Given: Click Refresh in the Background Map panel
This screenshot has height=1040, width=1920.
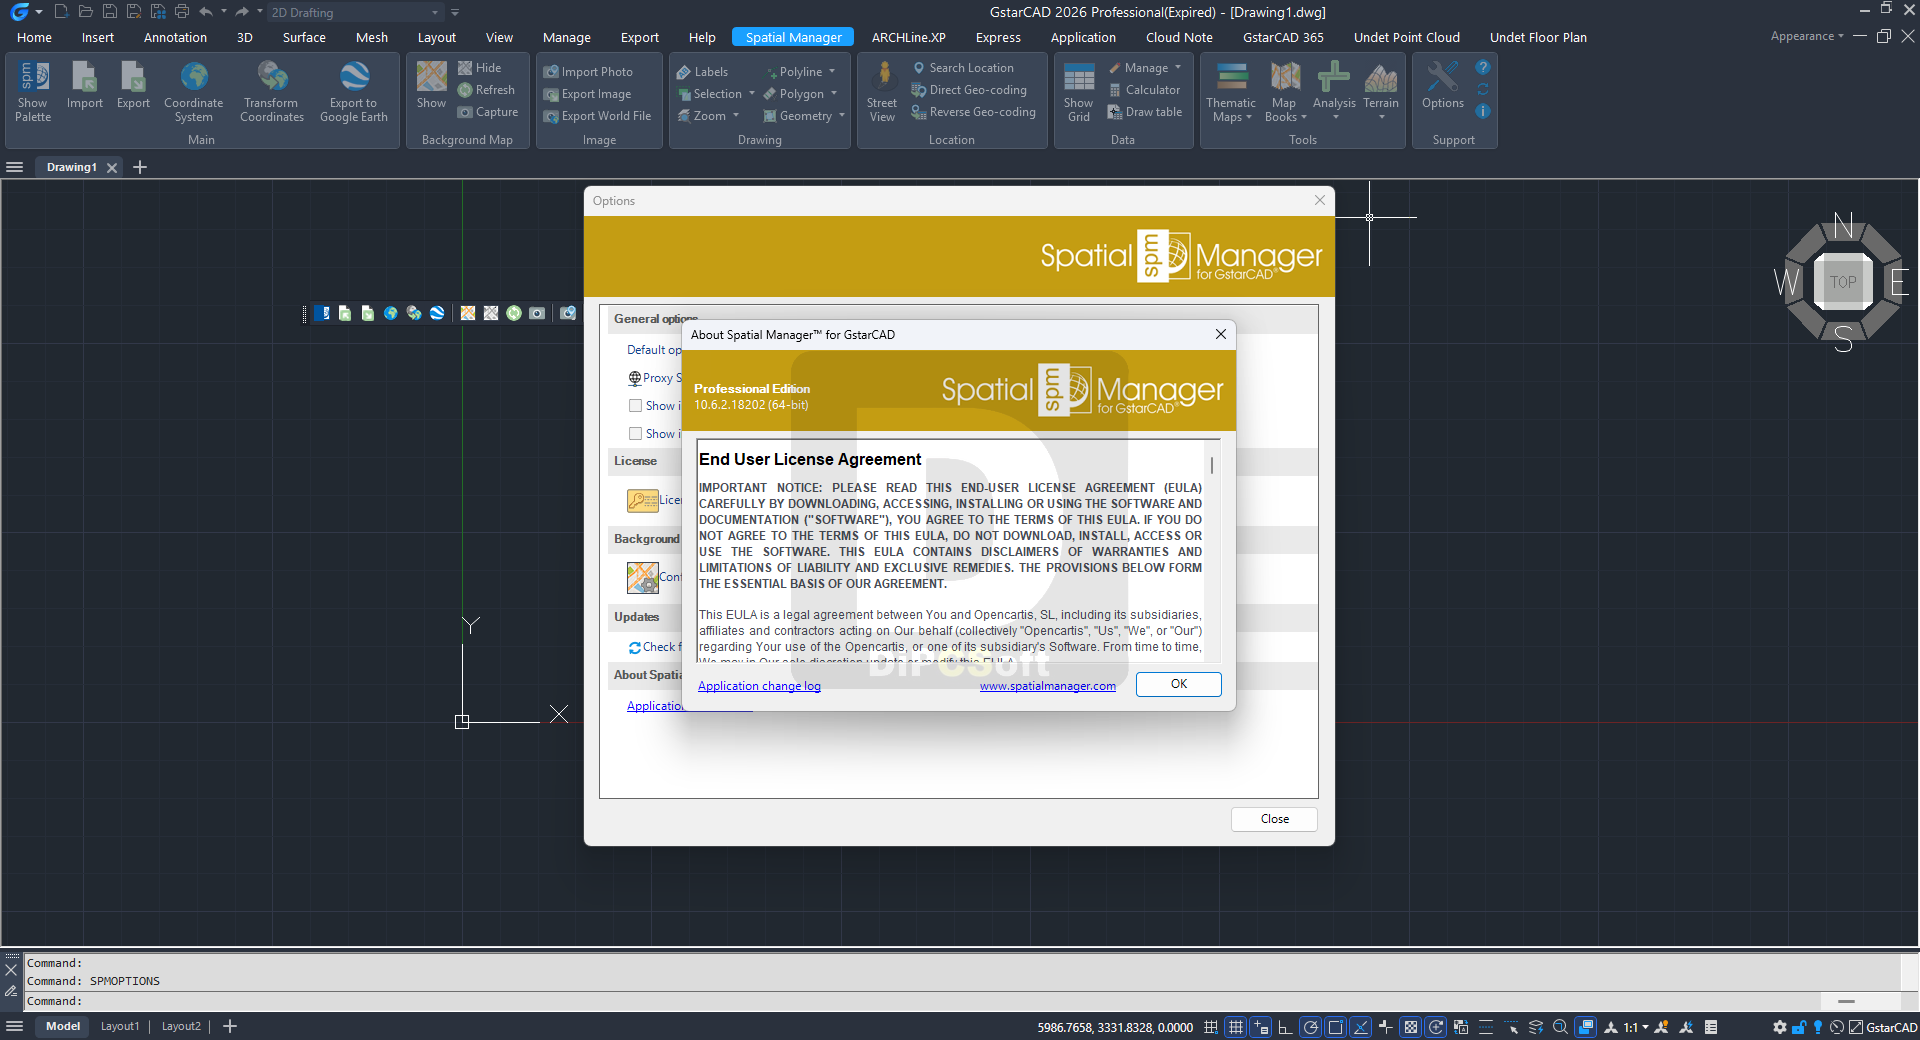Looking at the screenshot, I should tap(487, 90).
